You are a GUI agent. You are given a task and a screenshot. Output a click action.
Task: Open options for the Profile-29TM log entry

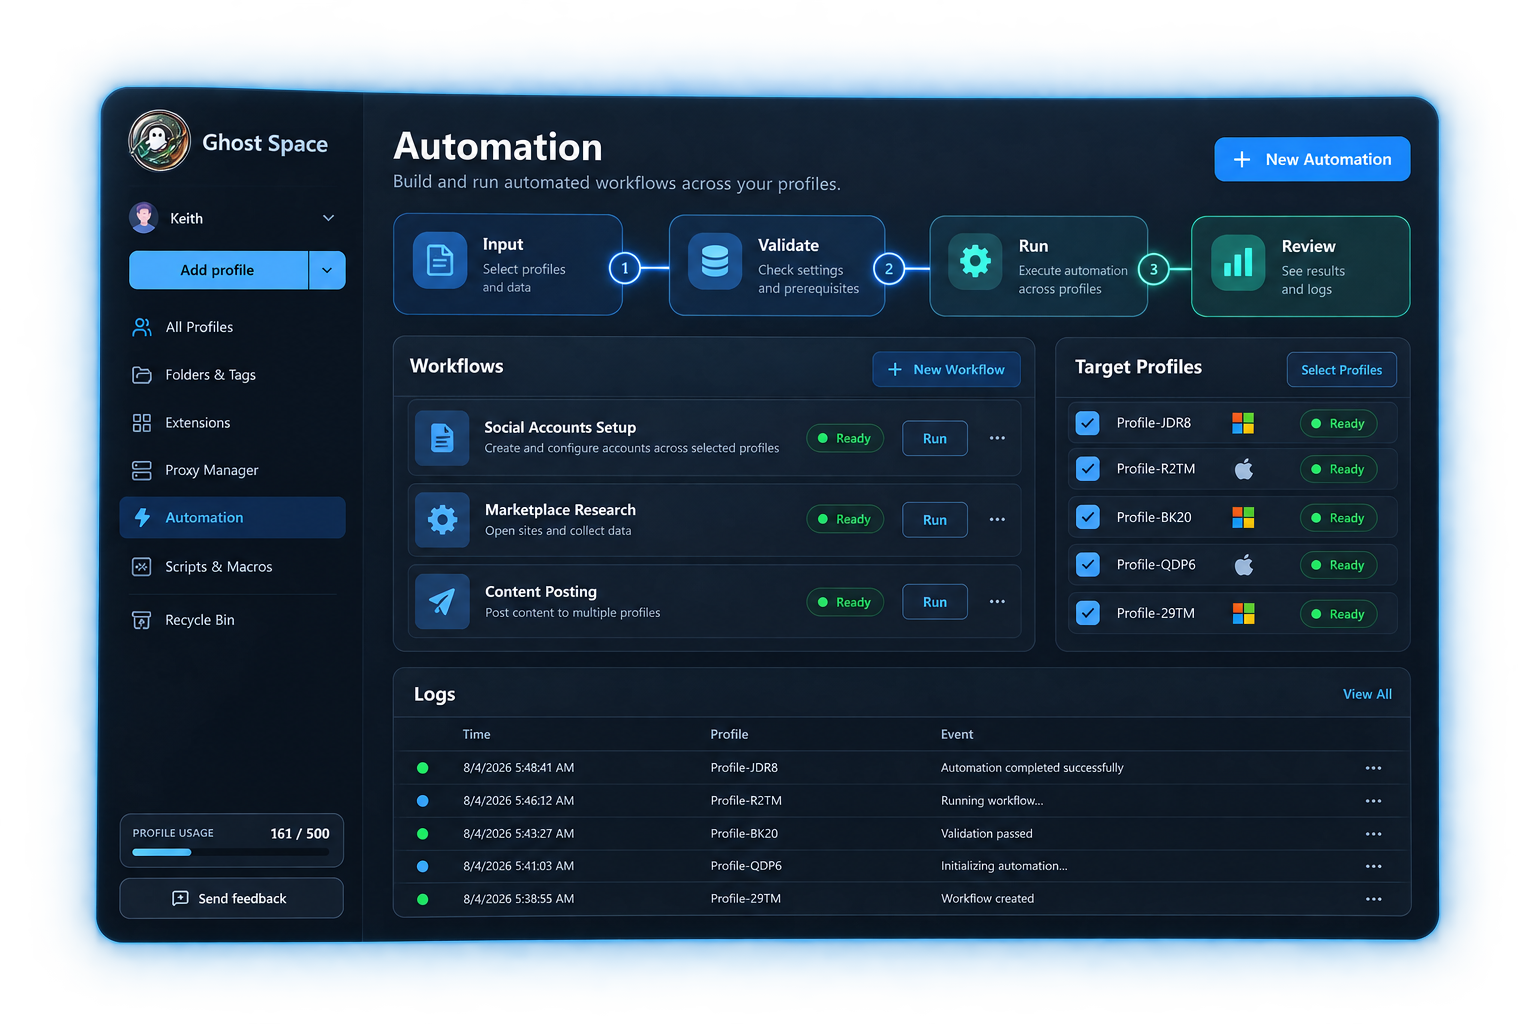tap(1373, 899)
